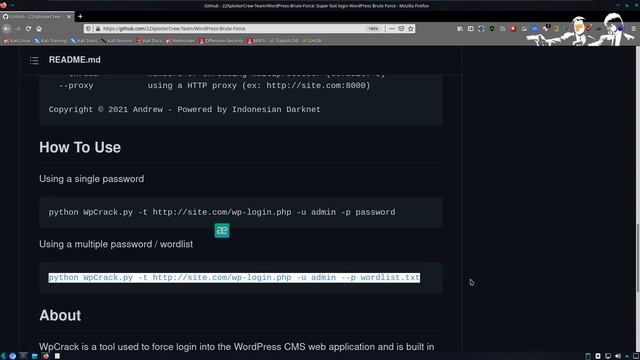This screenshot has height=360, width=640.
Task: Open the Offensive Security bookmark
Action: [221, 41]
